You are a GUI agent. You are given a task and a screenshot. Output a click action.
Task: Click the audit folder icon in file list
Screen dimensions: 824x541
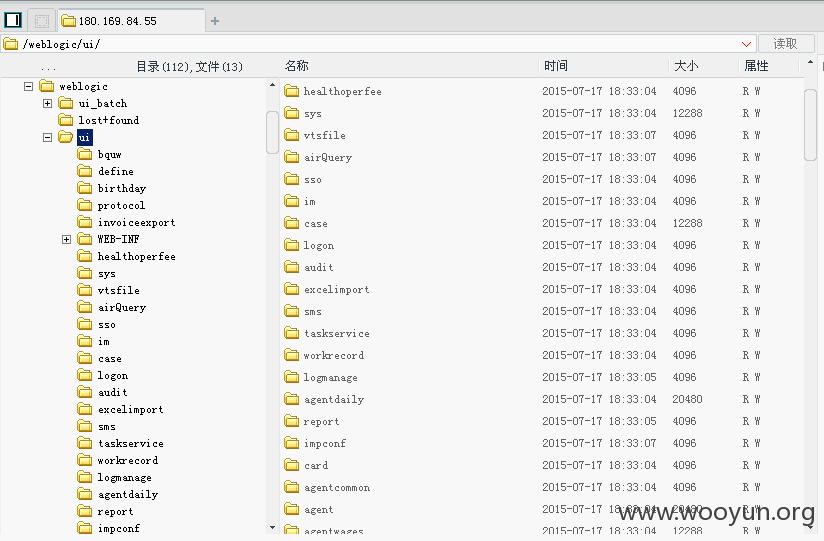click(x=292, y=267)
